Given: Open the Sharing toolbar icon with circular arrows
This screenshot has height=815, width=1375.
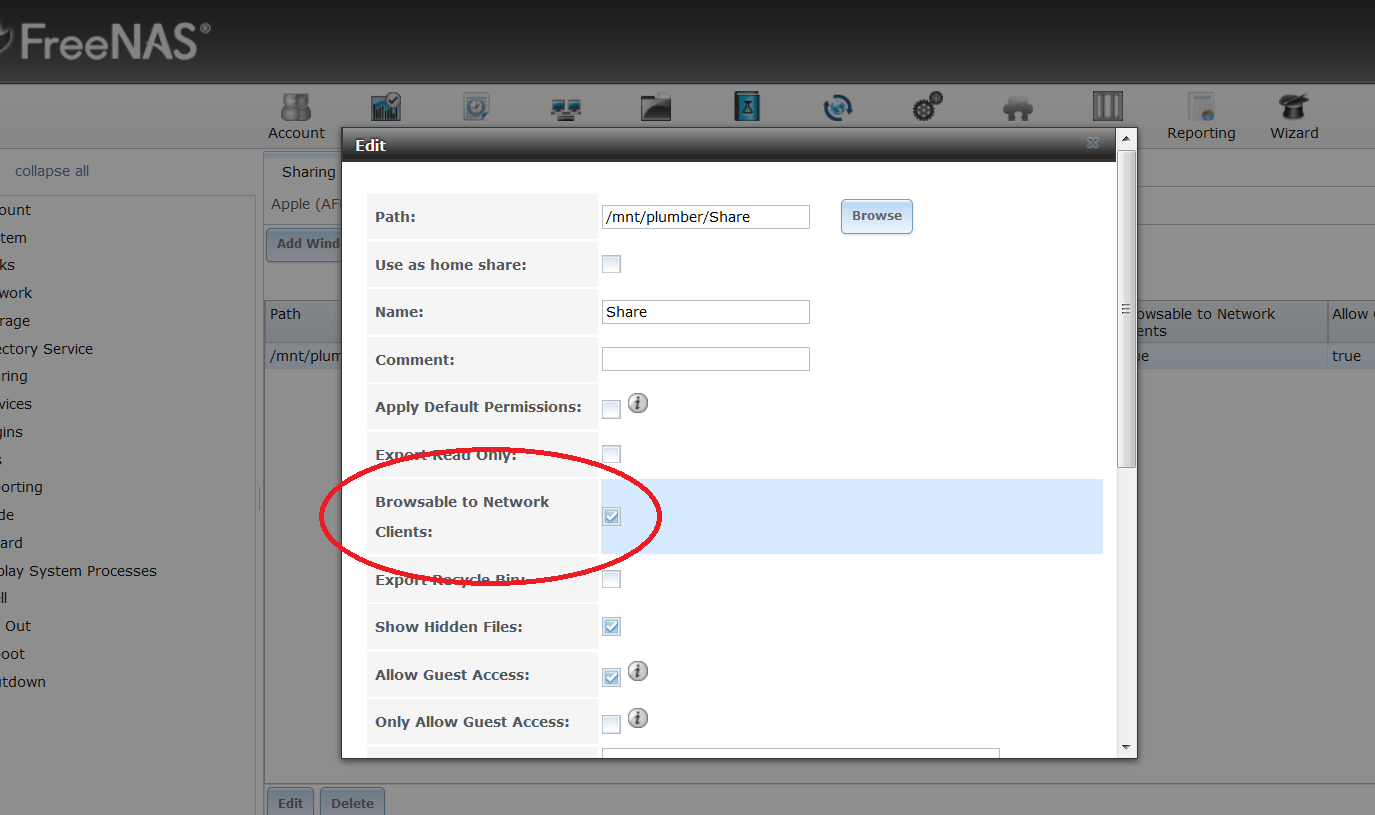Looking at the screenshot, I should 837,107.
